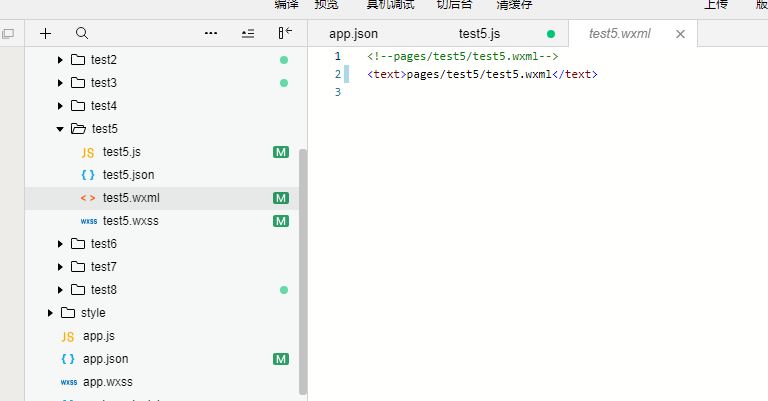The image size is (768, 401).
Task: Open app.json in the file tree
Action: (x=105, y=359)
